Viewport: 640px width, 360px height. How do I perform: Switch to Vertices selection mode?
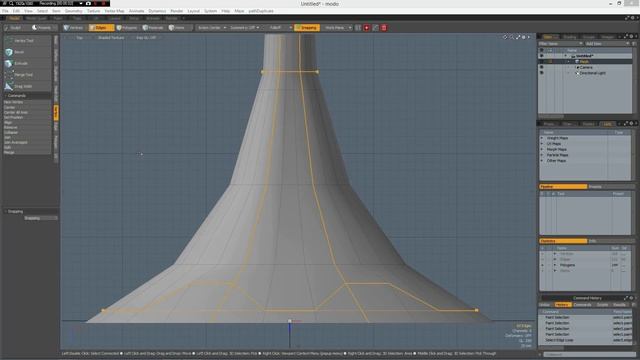pos(74,28)
